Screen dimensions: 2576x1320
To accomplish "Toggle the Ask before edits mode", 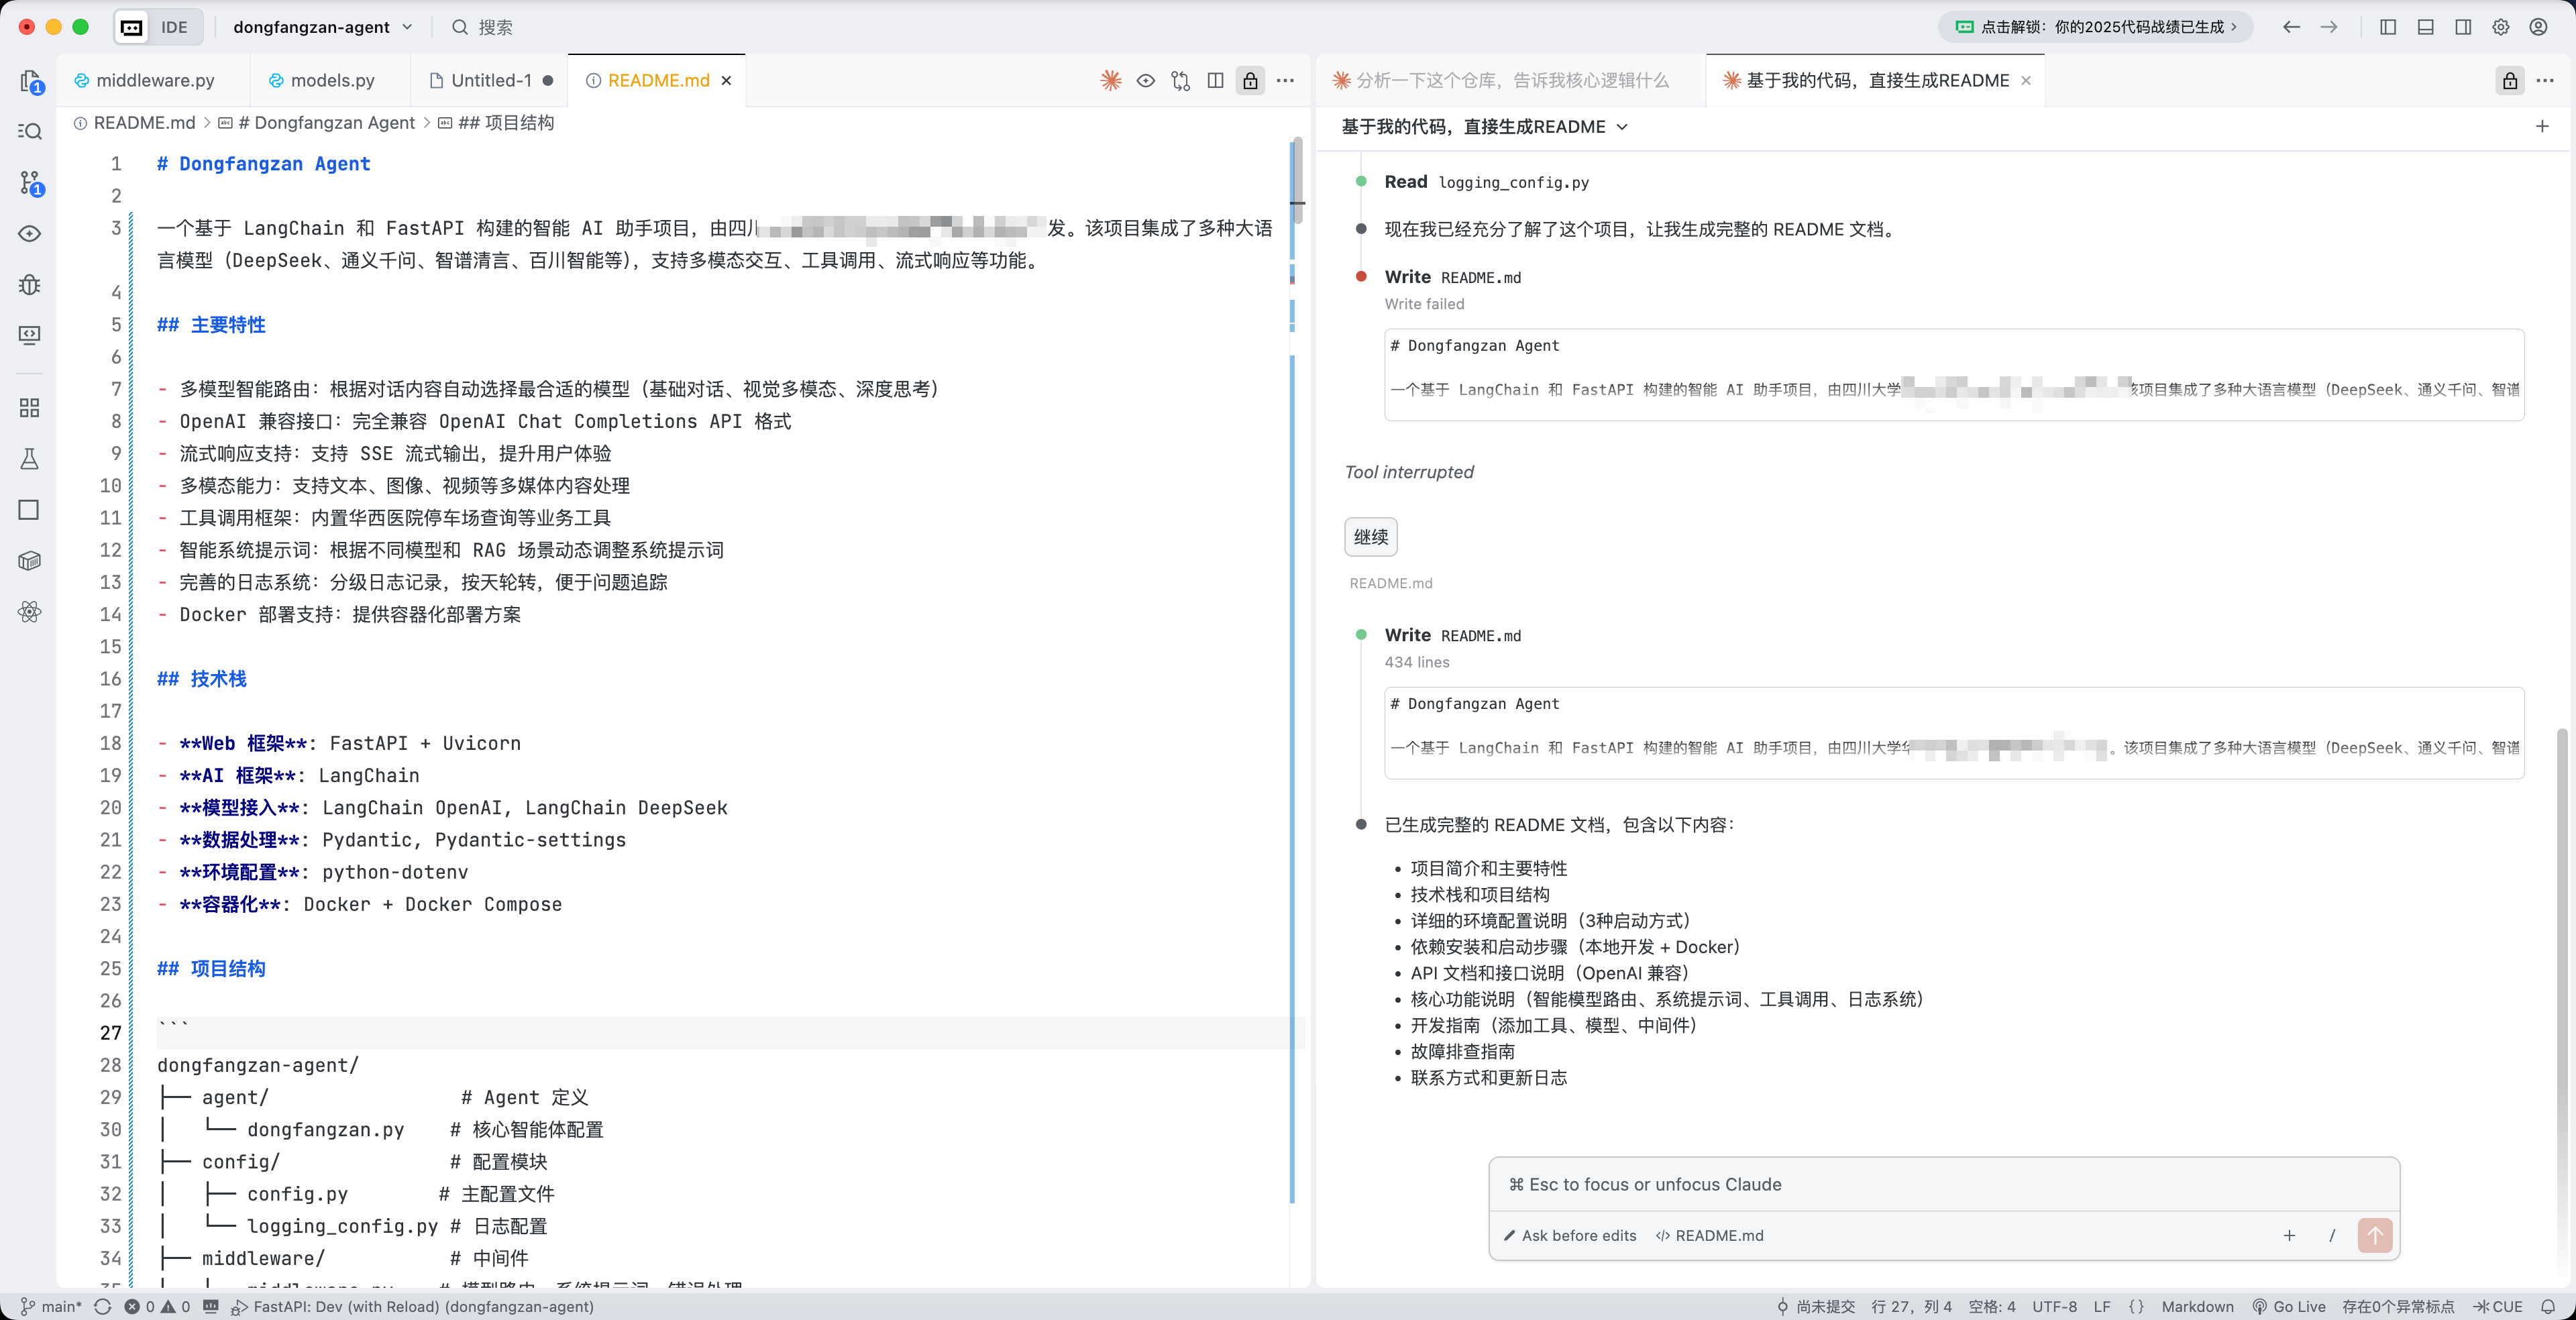I will click(1570, 1235).
